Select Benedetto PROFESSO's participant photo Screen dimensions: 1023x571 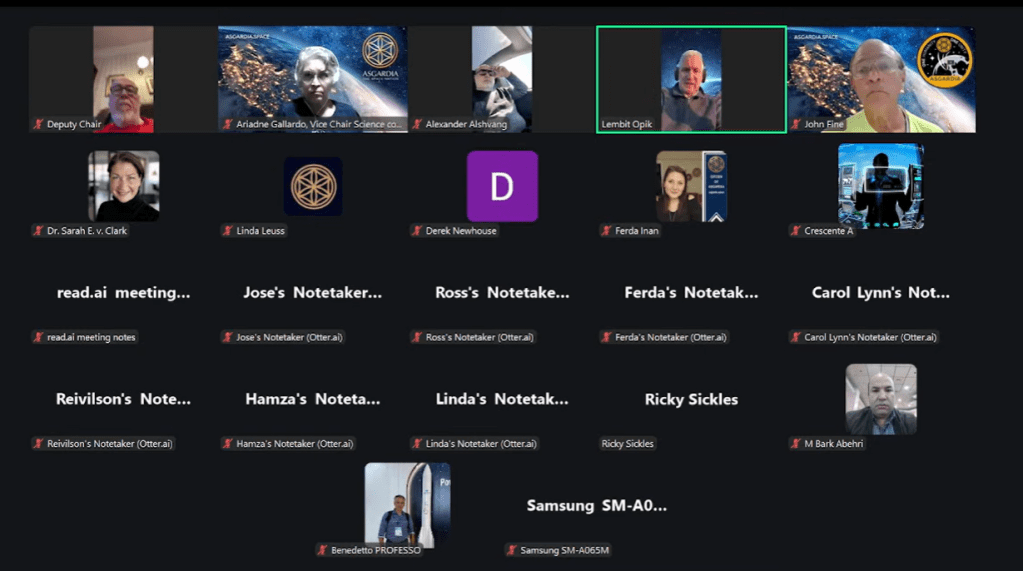tap(407, 503)
